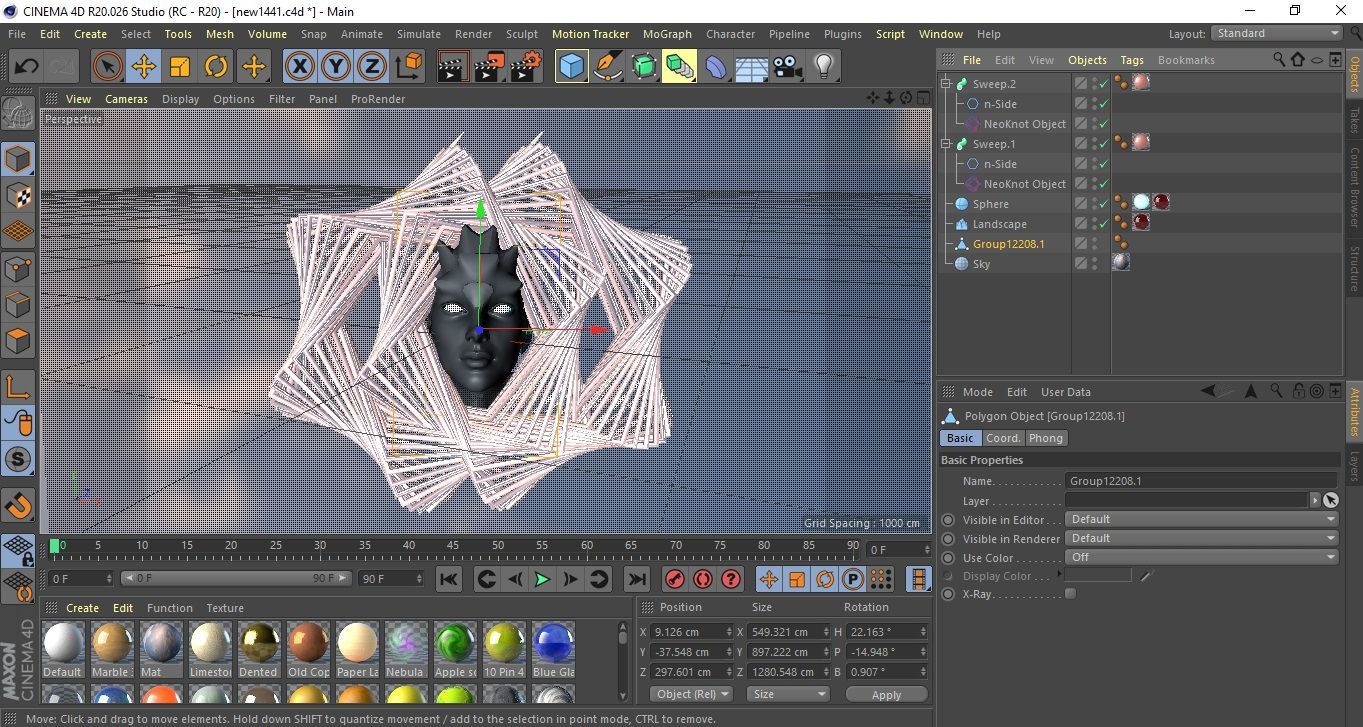Open the MoGraph menu
Image resolution: width=1363 pixels, height=727 pixels.
click(667, 34)
